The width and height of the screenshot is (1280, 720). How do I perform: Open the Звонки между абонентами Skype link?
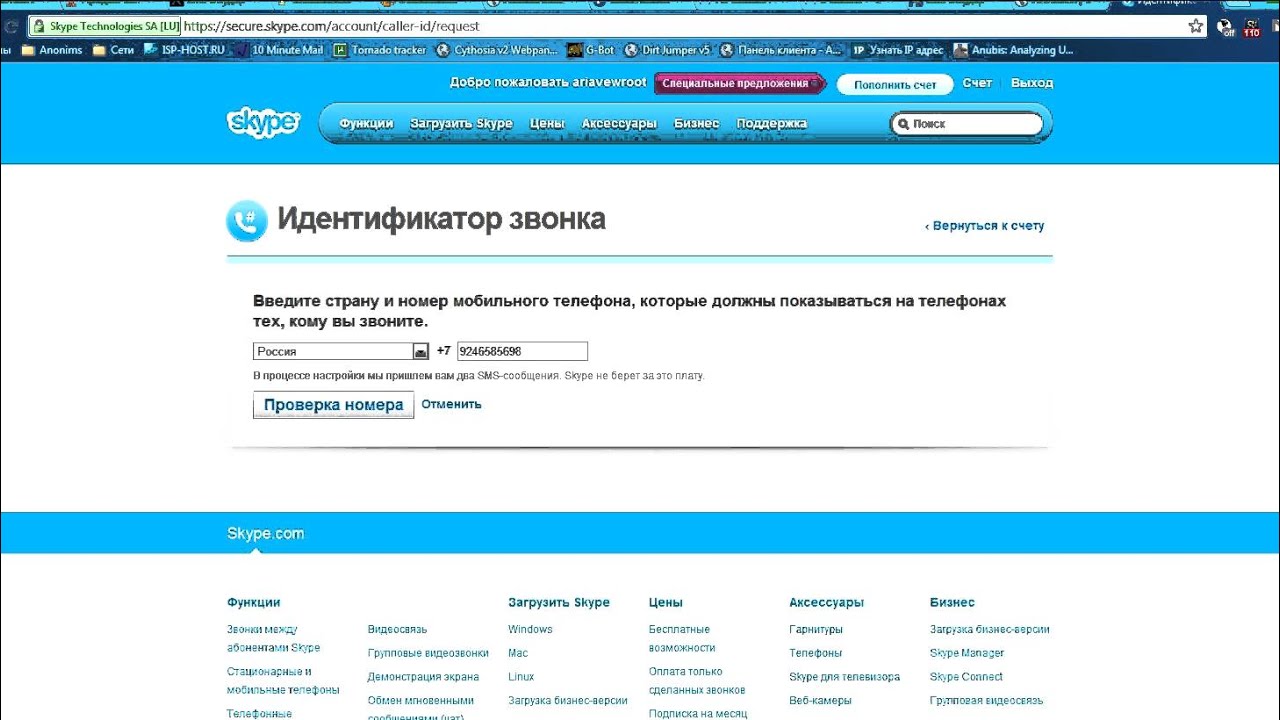click(273, 638)
